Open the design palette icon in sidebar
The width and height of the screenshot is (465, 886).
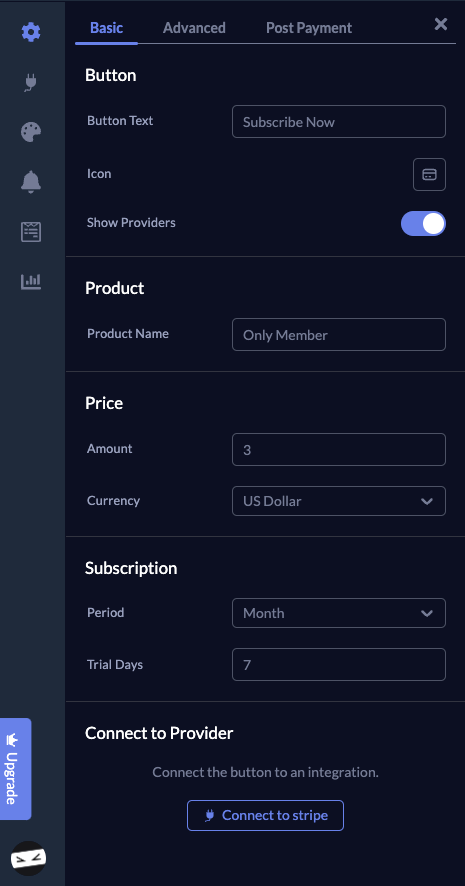tap(31, 132)
